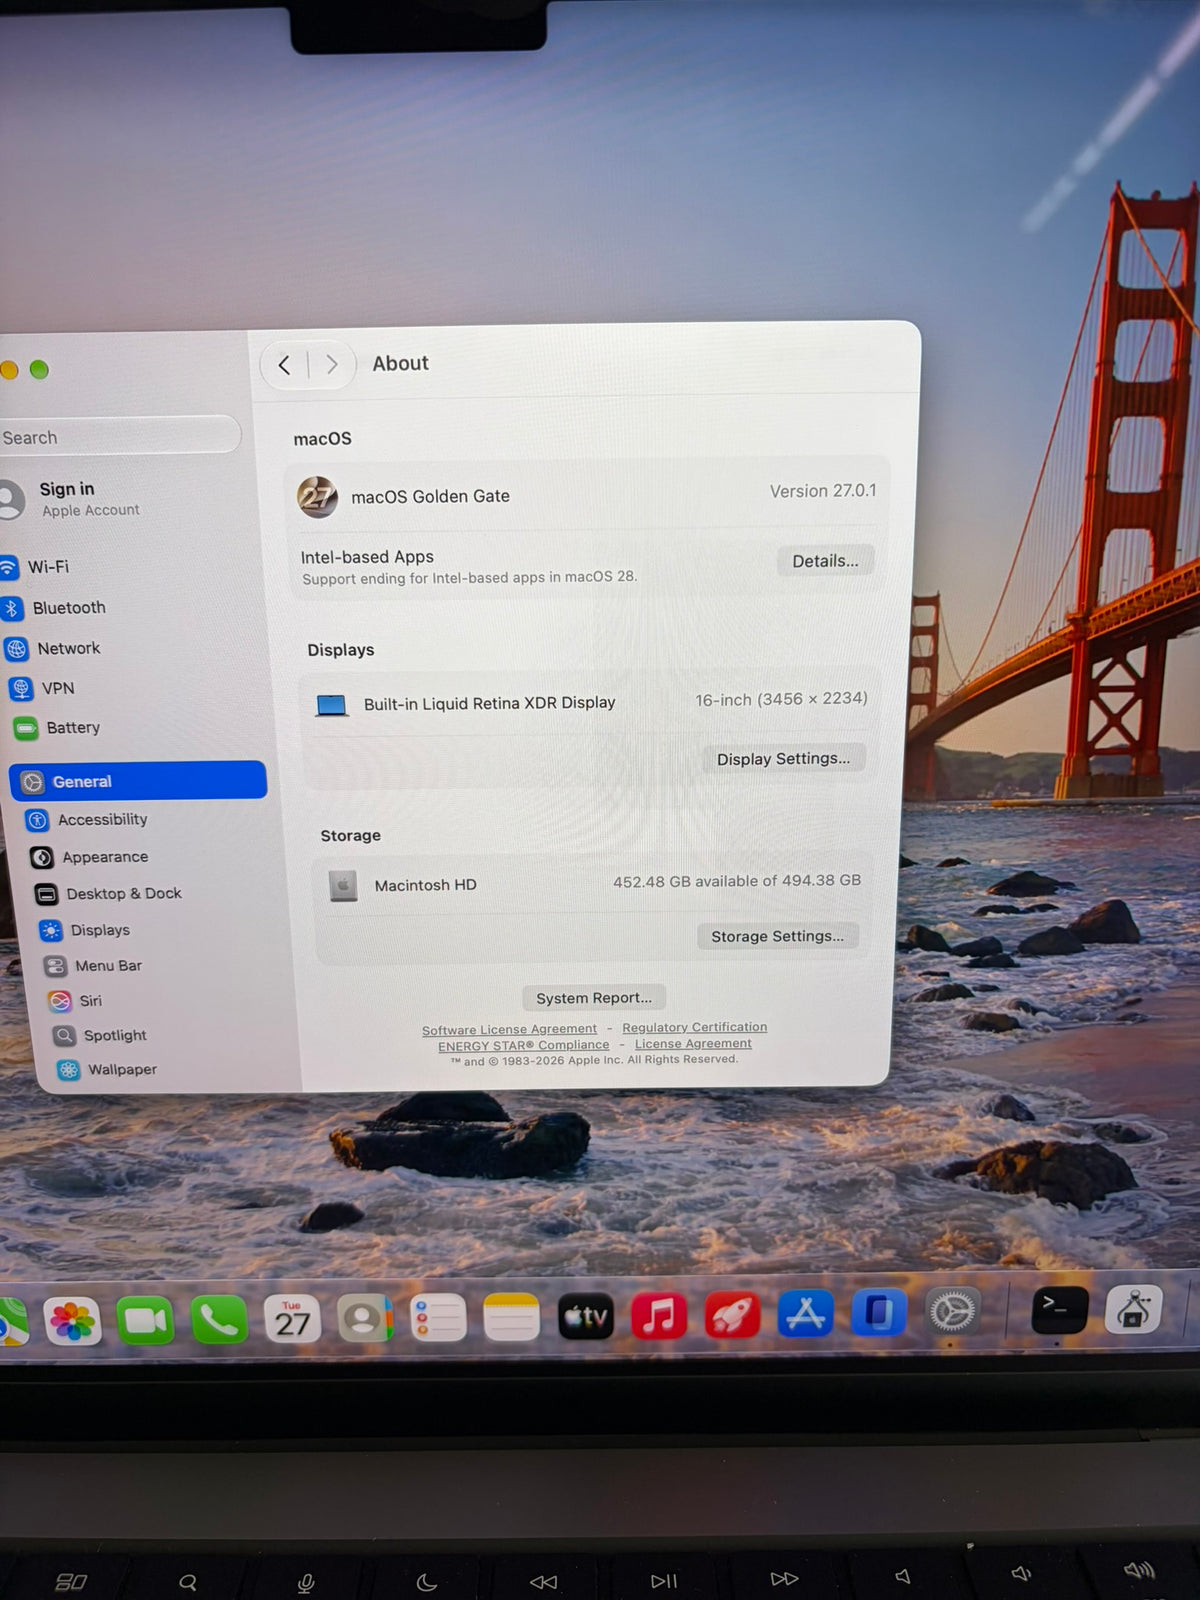
Task: Click Sign in Apple Account
Action: [x=70, y=498]
